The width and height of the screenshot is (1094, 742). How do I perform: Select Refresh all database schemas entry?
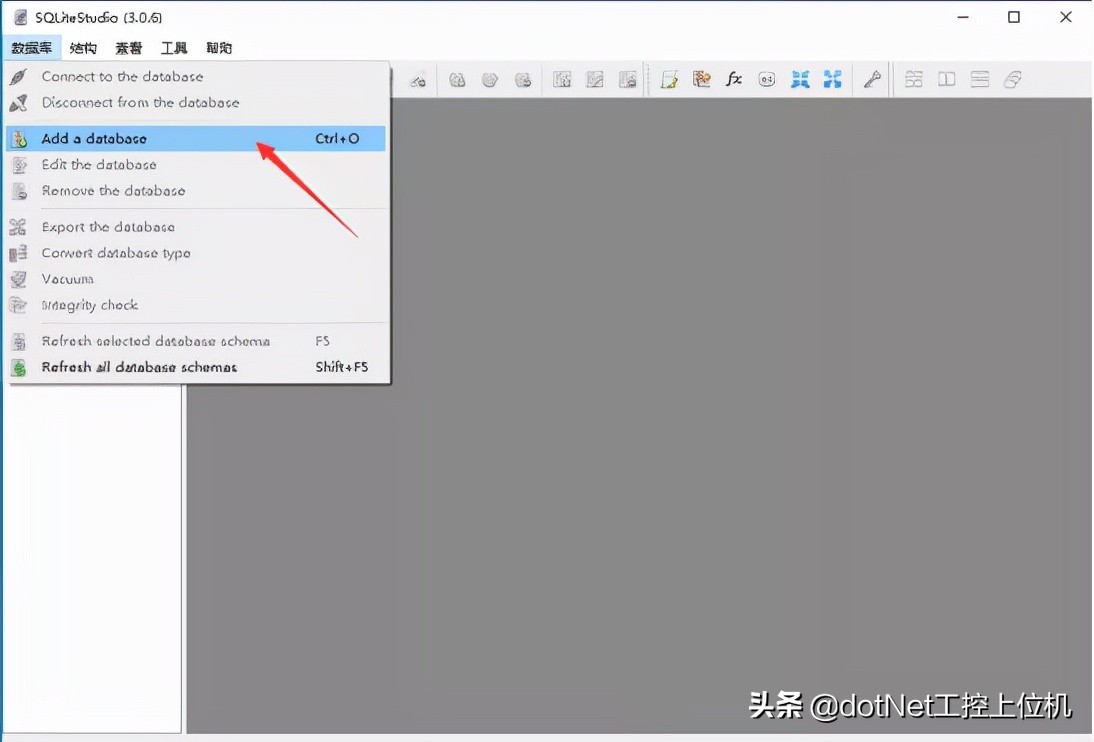click(140, 367)
